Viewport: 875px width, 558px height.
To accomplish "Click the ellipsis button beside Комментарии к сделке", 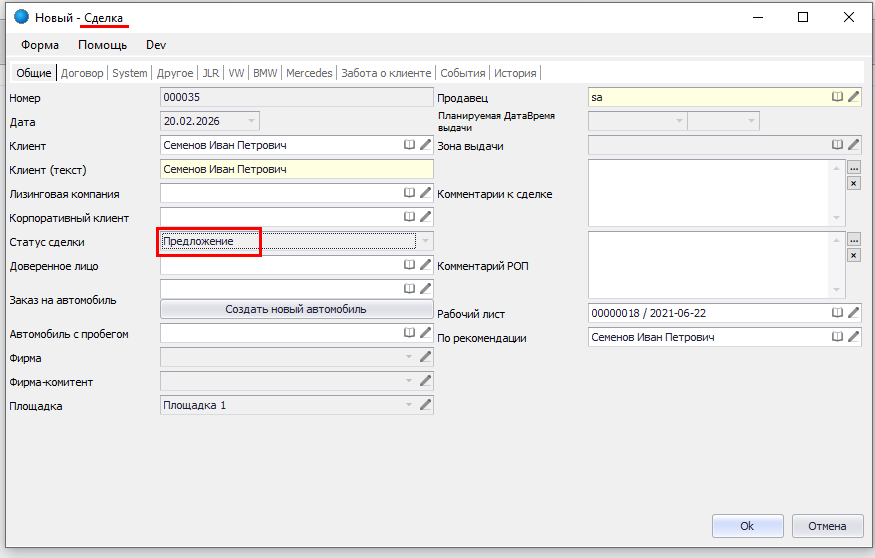I will [x=853, y=168].
